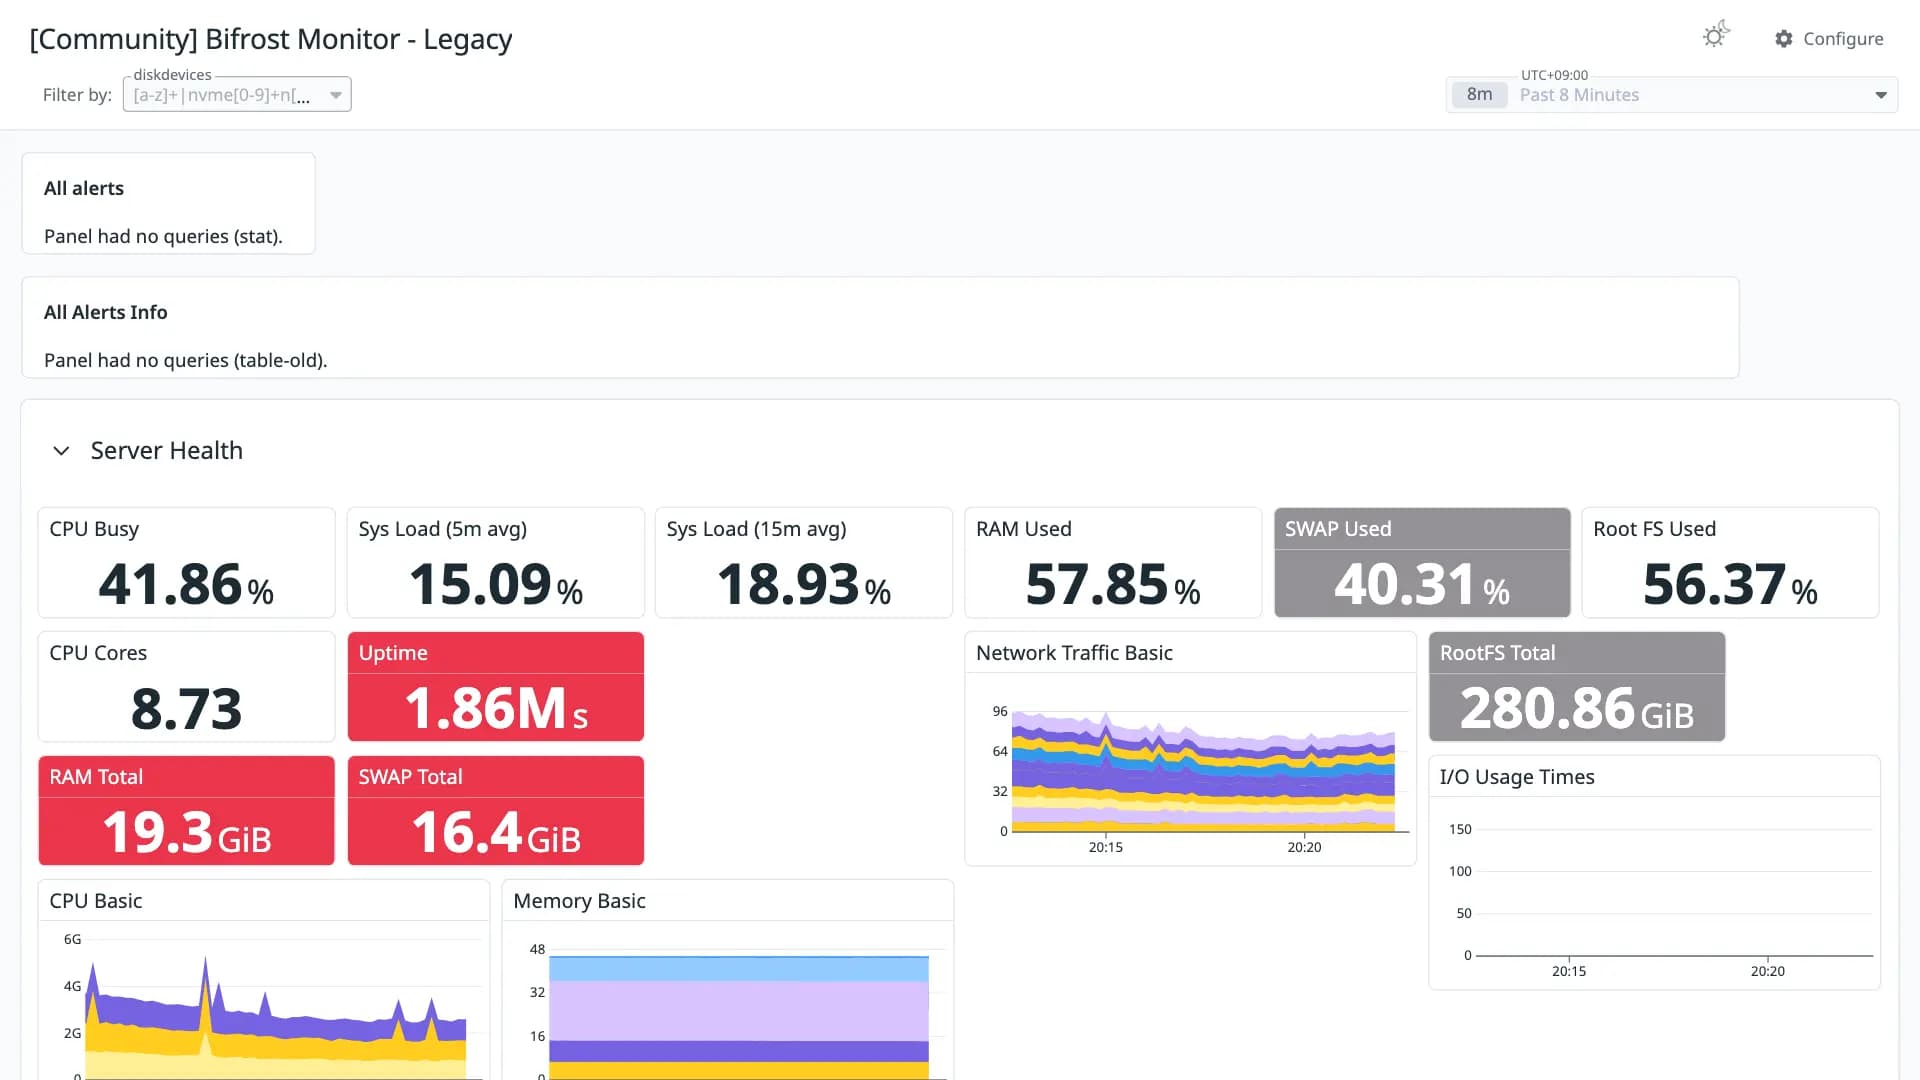
Task: Click the All Alerts Info panel title
Action: click(106, 313)
